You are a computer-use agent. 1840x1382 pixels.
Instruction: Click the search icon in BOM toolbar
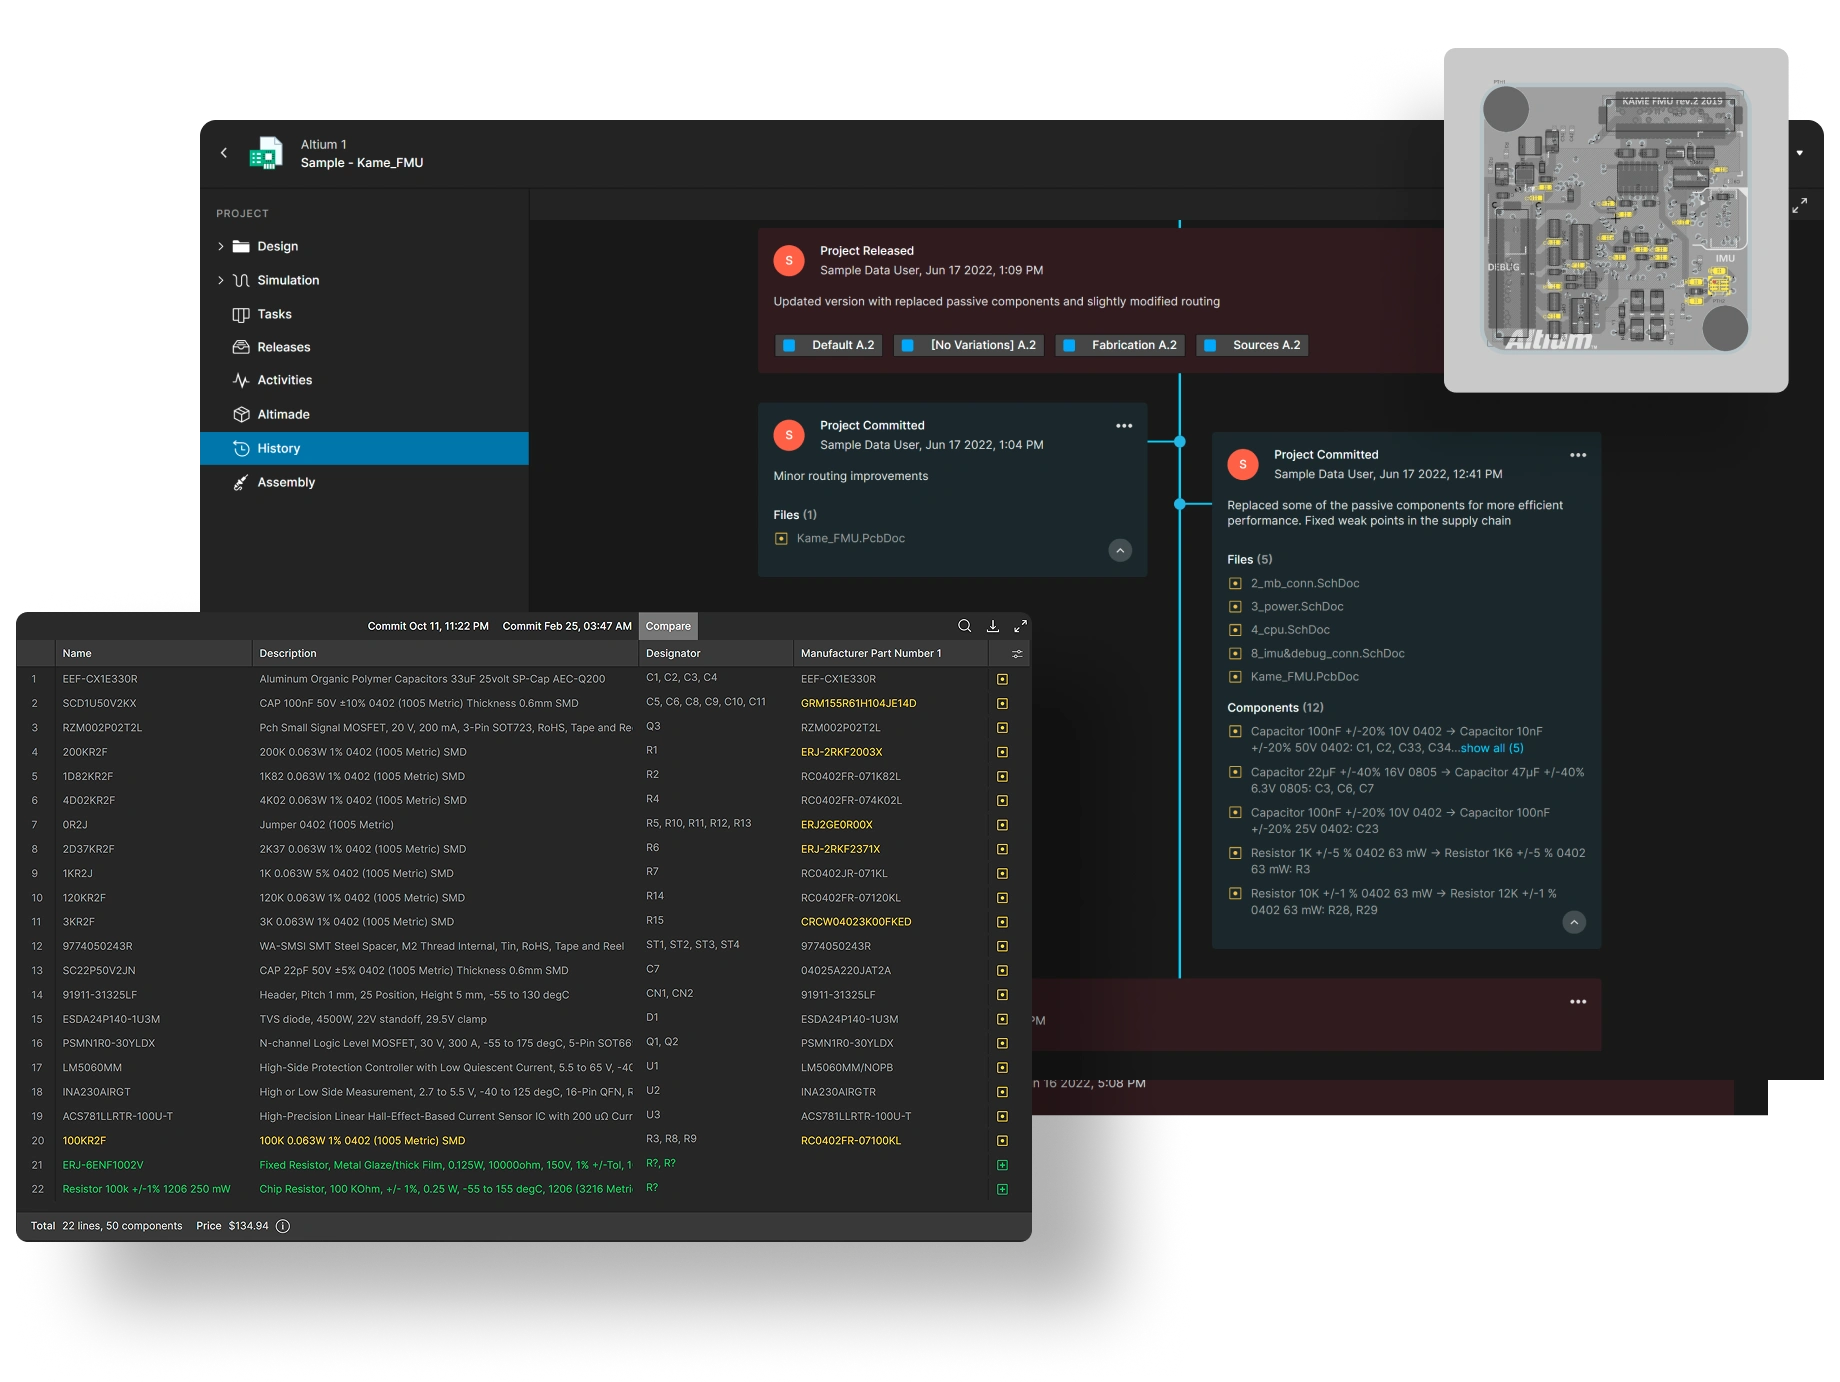tap(964, 626)
